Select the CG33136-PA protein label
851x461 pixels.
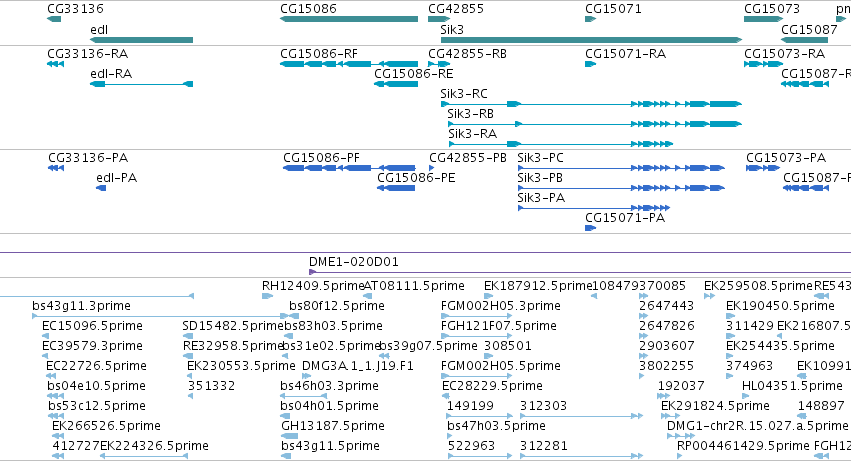tap(88, 158)
